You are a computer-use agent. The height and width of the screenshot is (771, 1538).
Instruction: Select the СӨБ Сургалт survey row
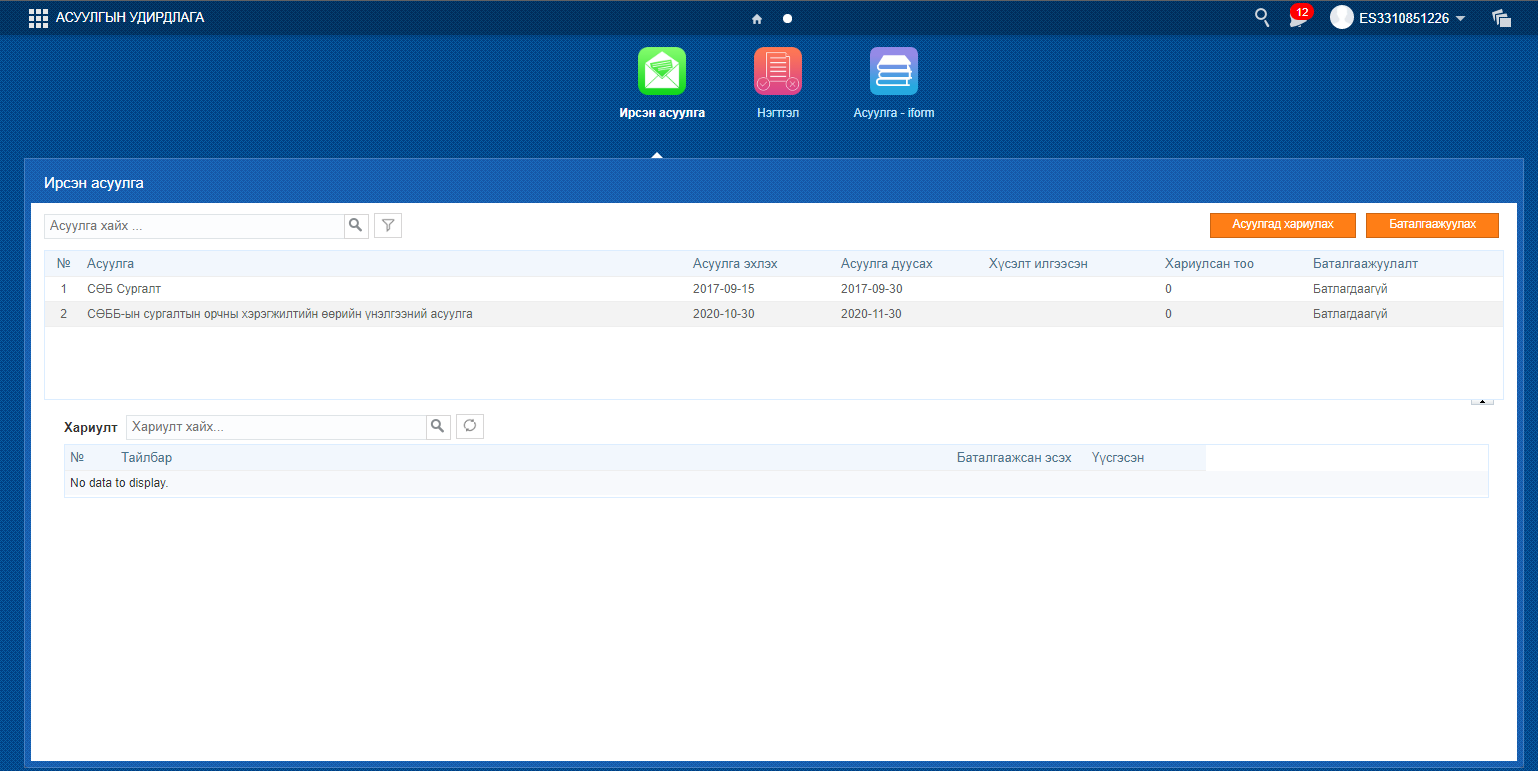tap(774, 289)
